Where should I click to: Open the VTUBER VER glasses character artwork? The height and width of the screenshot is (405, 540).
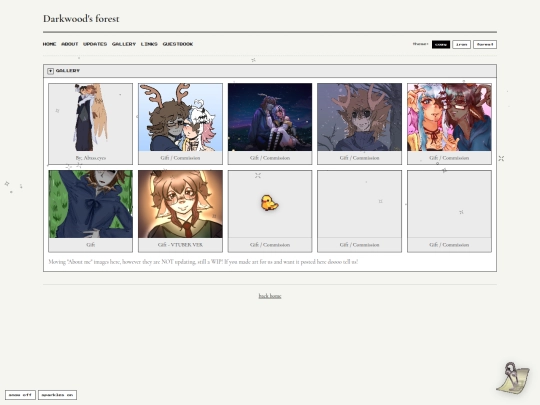[x=180, y=204]
